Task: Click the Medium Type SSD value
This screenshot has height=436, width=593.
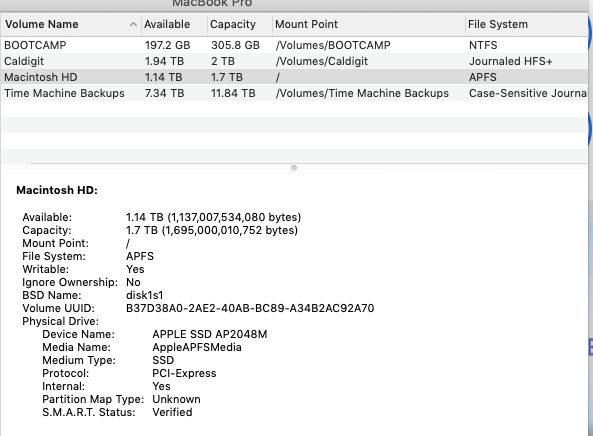Action: click(163, 360)
